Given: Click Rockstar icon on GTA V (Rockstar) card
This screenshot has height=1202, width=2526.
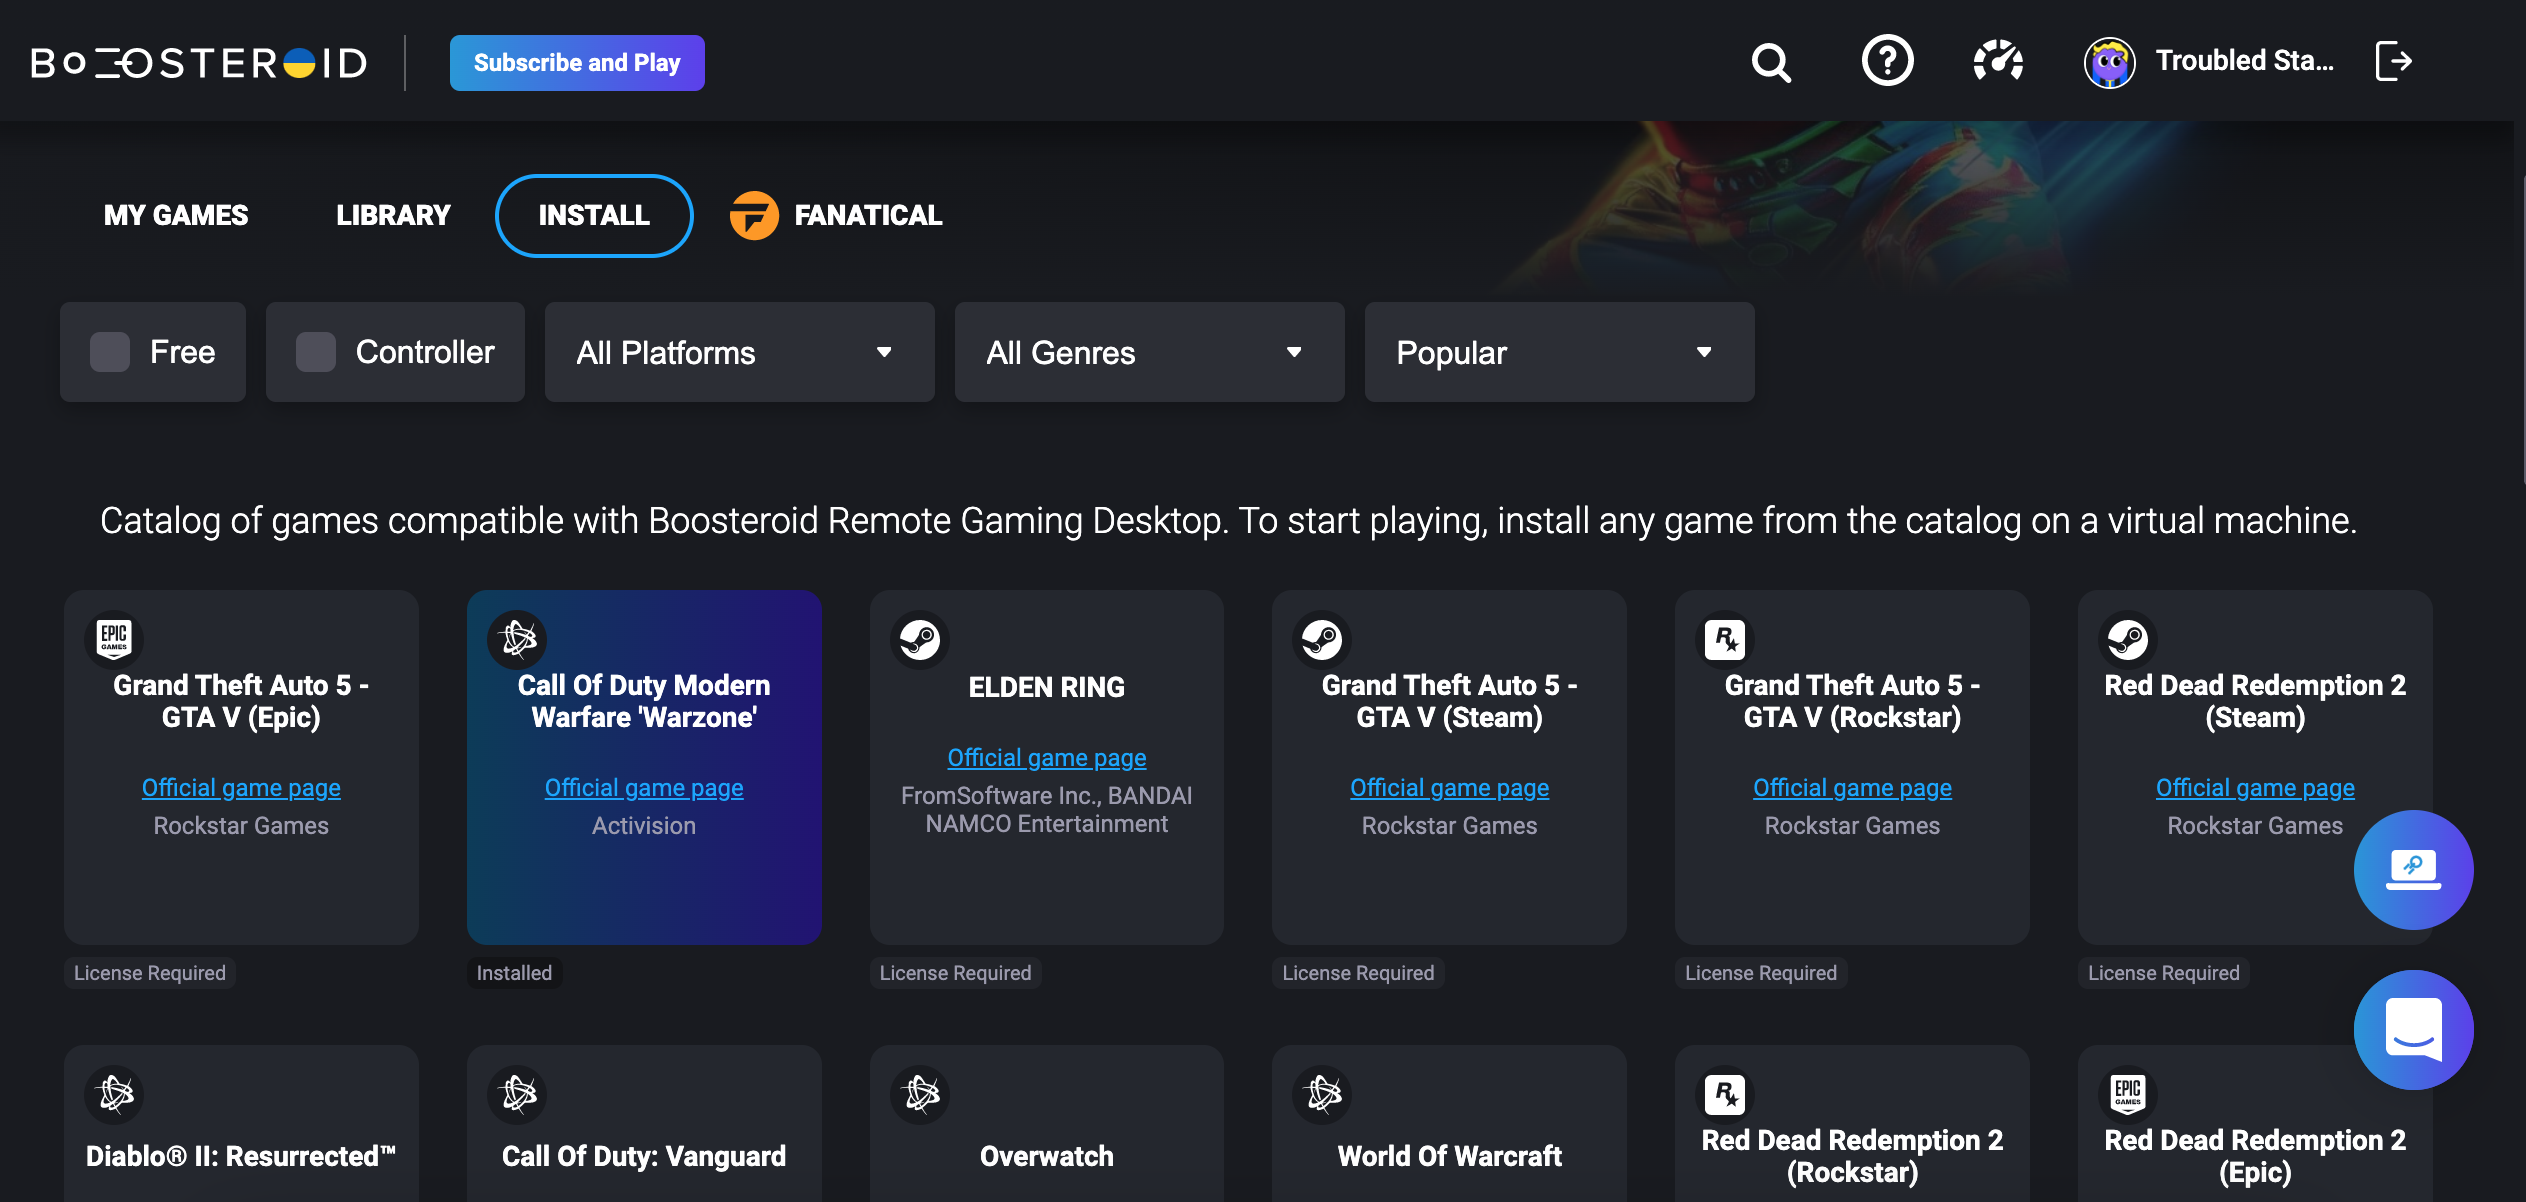Looking at the screenshot, I should coord(1725,638).
